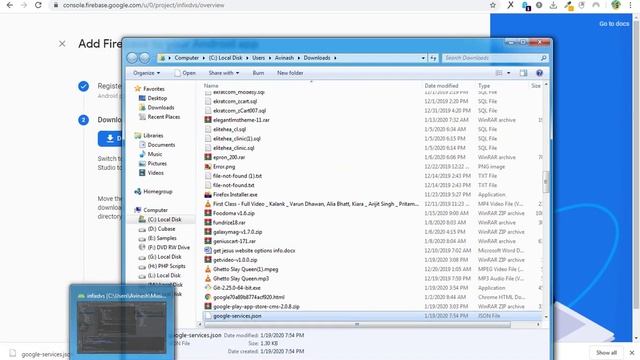The image size is (640, 360).
Task: Click the search magnifier in Search Downloads
Action: [x=543, y=58]
